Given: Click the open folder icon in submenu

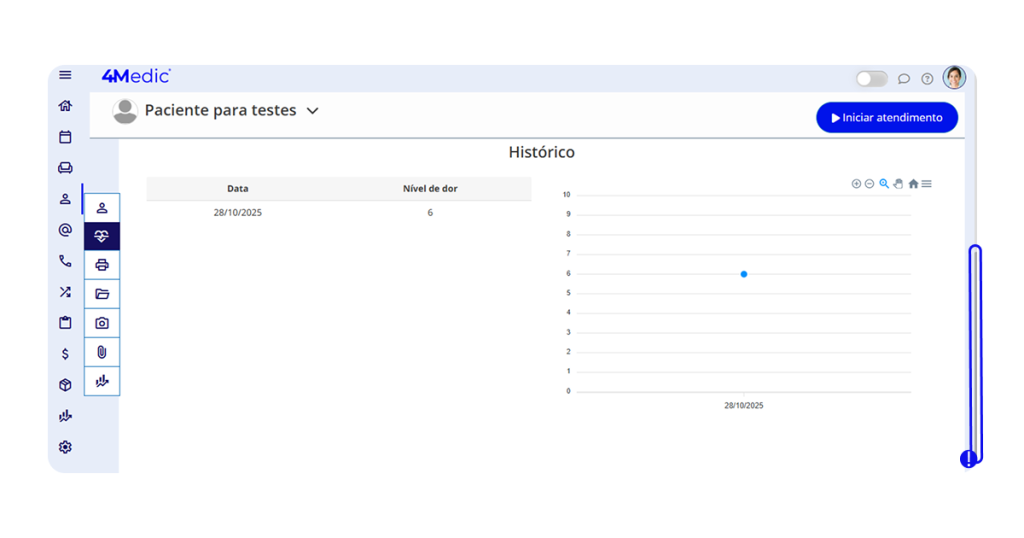Looking at the screenshot, I should coord(102,294).
